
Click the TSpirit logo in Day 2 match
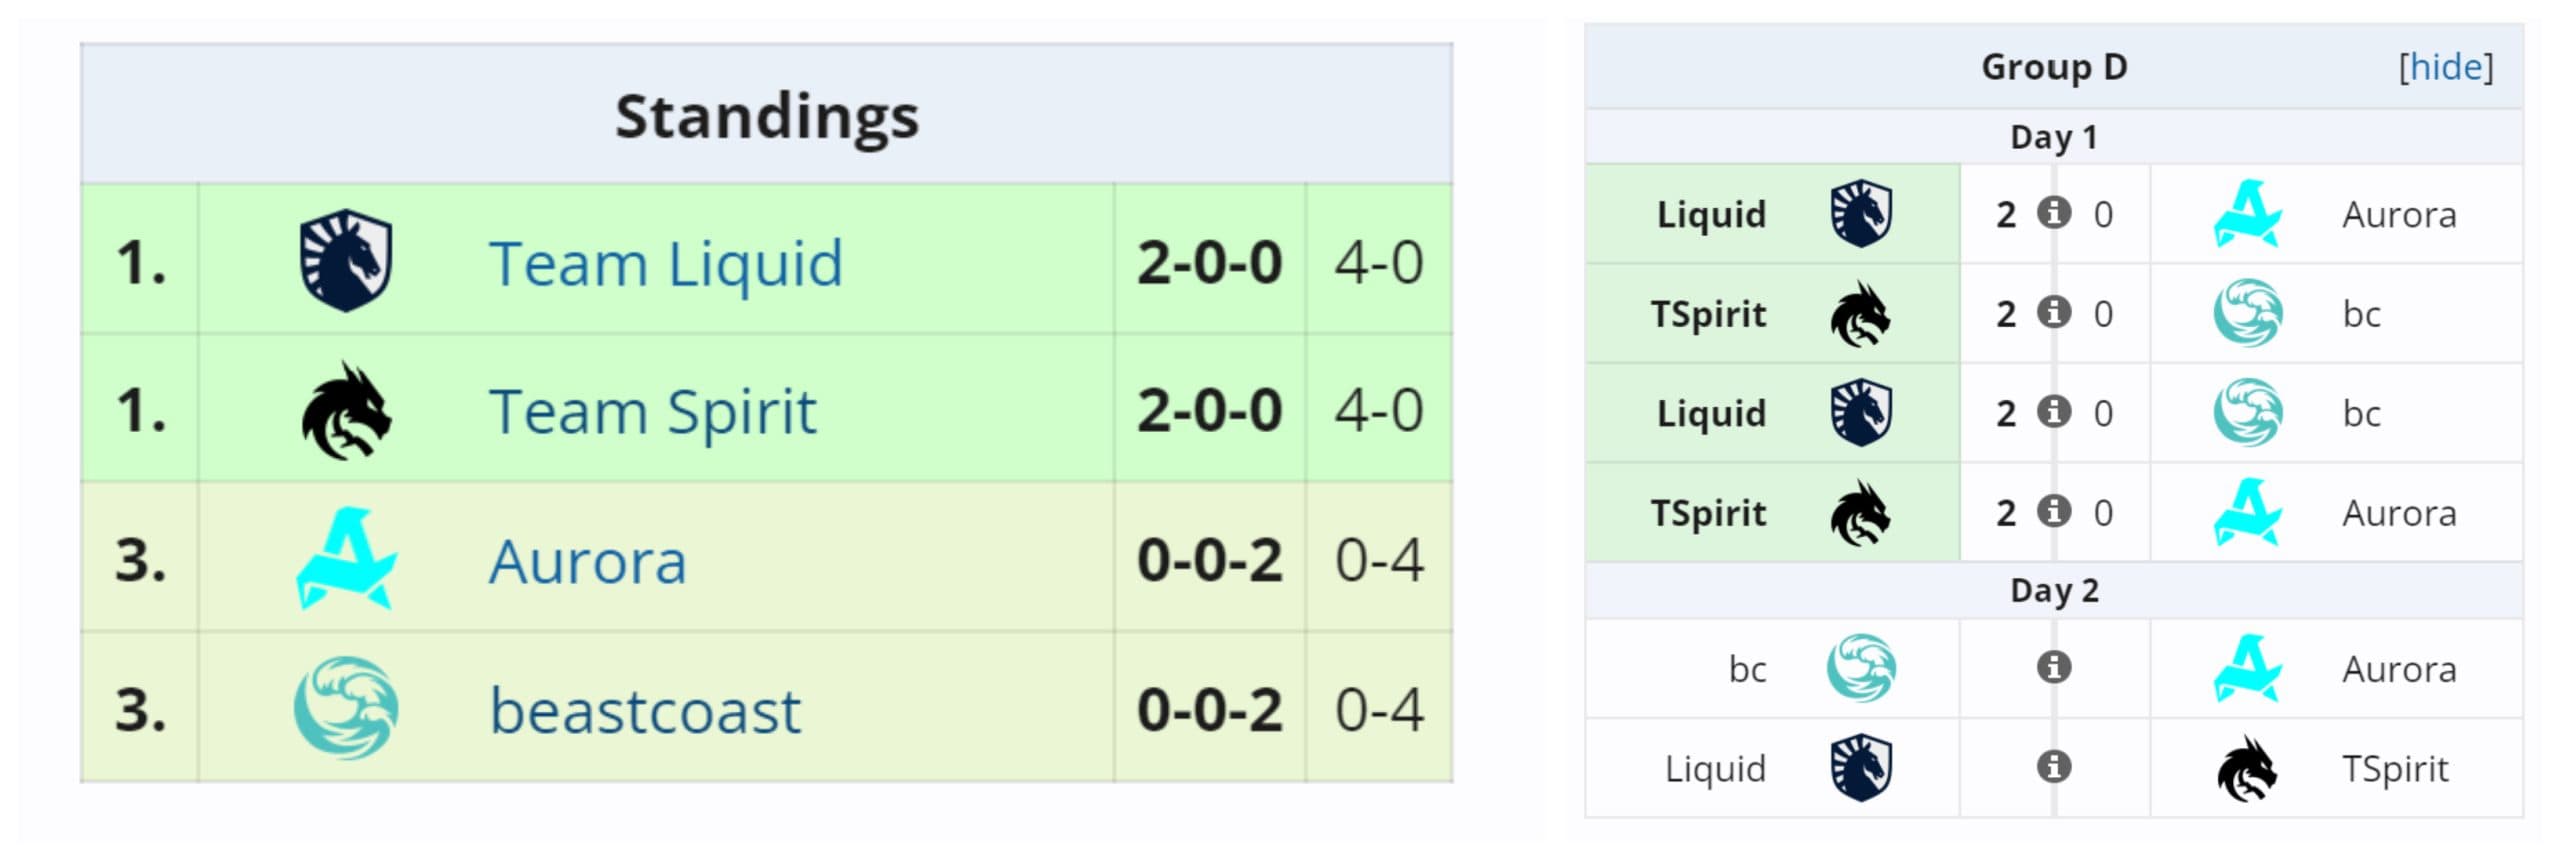[x=2247, y=768]
